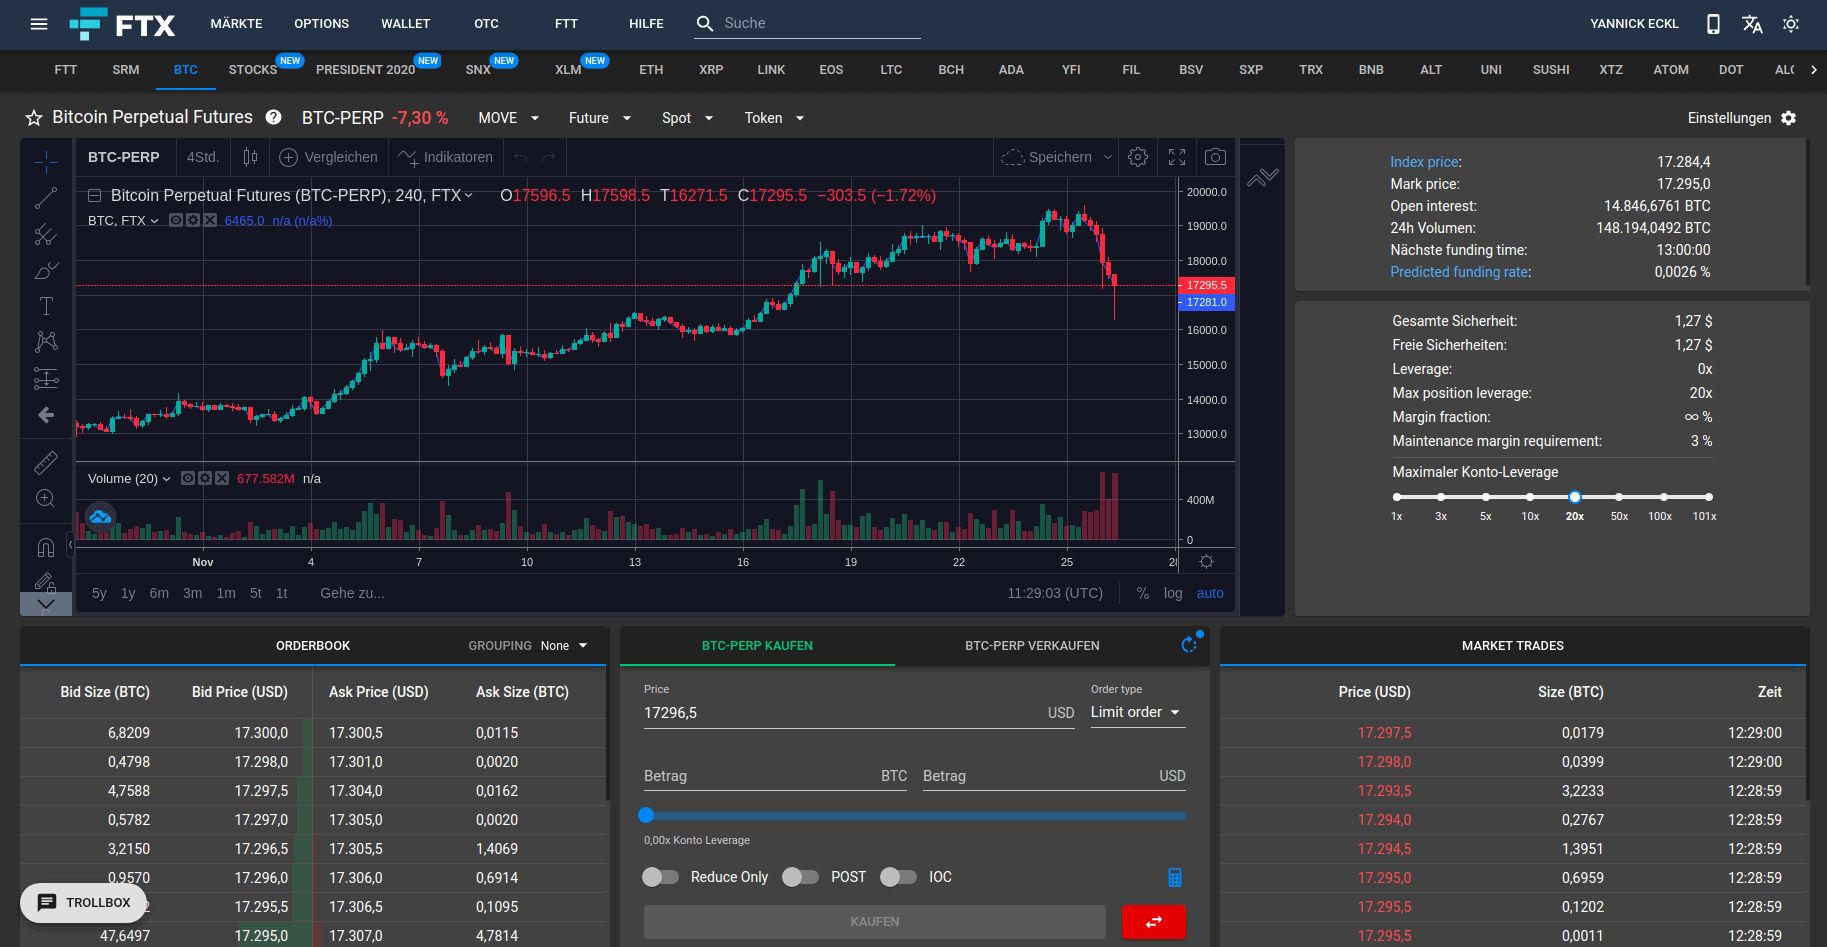Click the green KAUFEN button

point(874,921)
